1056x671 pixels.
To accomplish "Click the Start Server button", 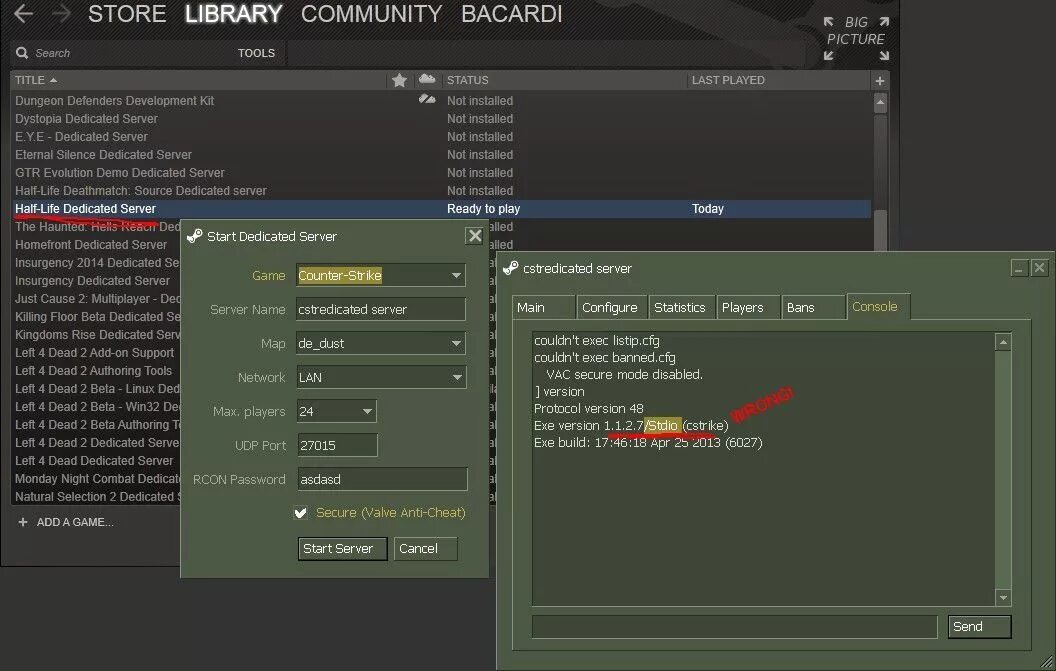I will click(x=342, y=548).
